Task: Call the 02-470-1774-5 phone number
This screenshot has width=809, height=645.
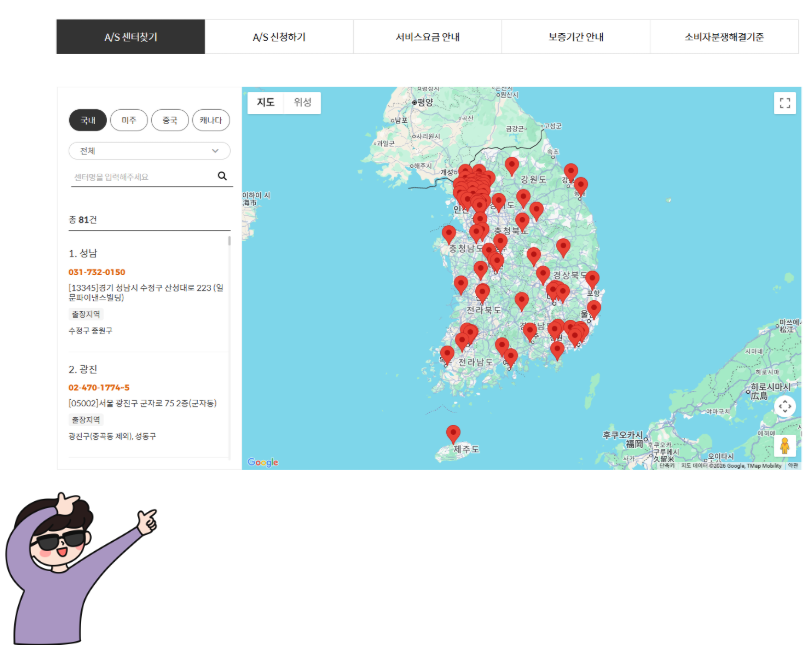Action: [x=99, y=388]
